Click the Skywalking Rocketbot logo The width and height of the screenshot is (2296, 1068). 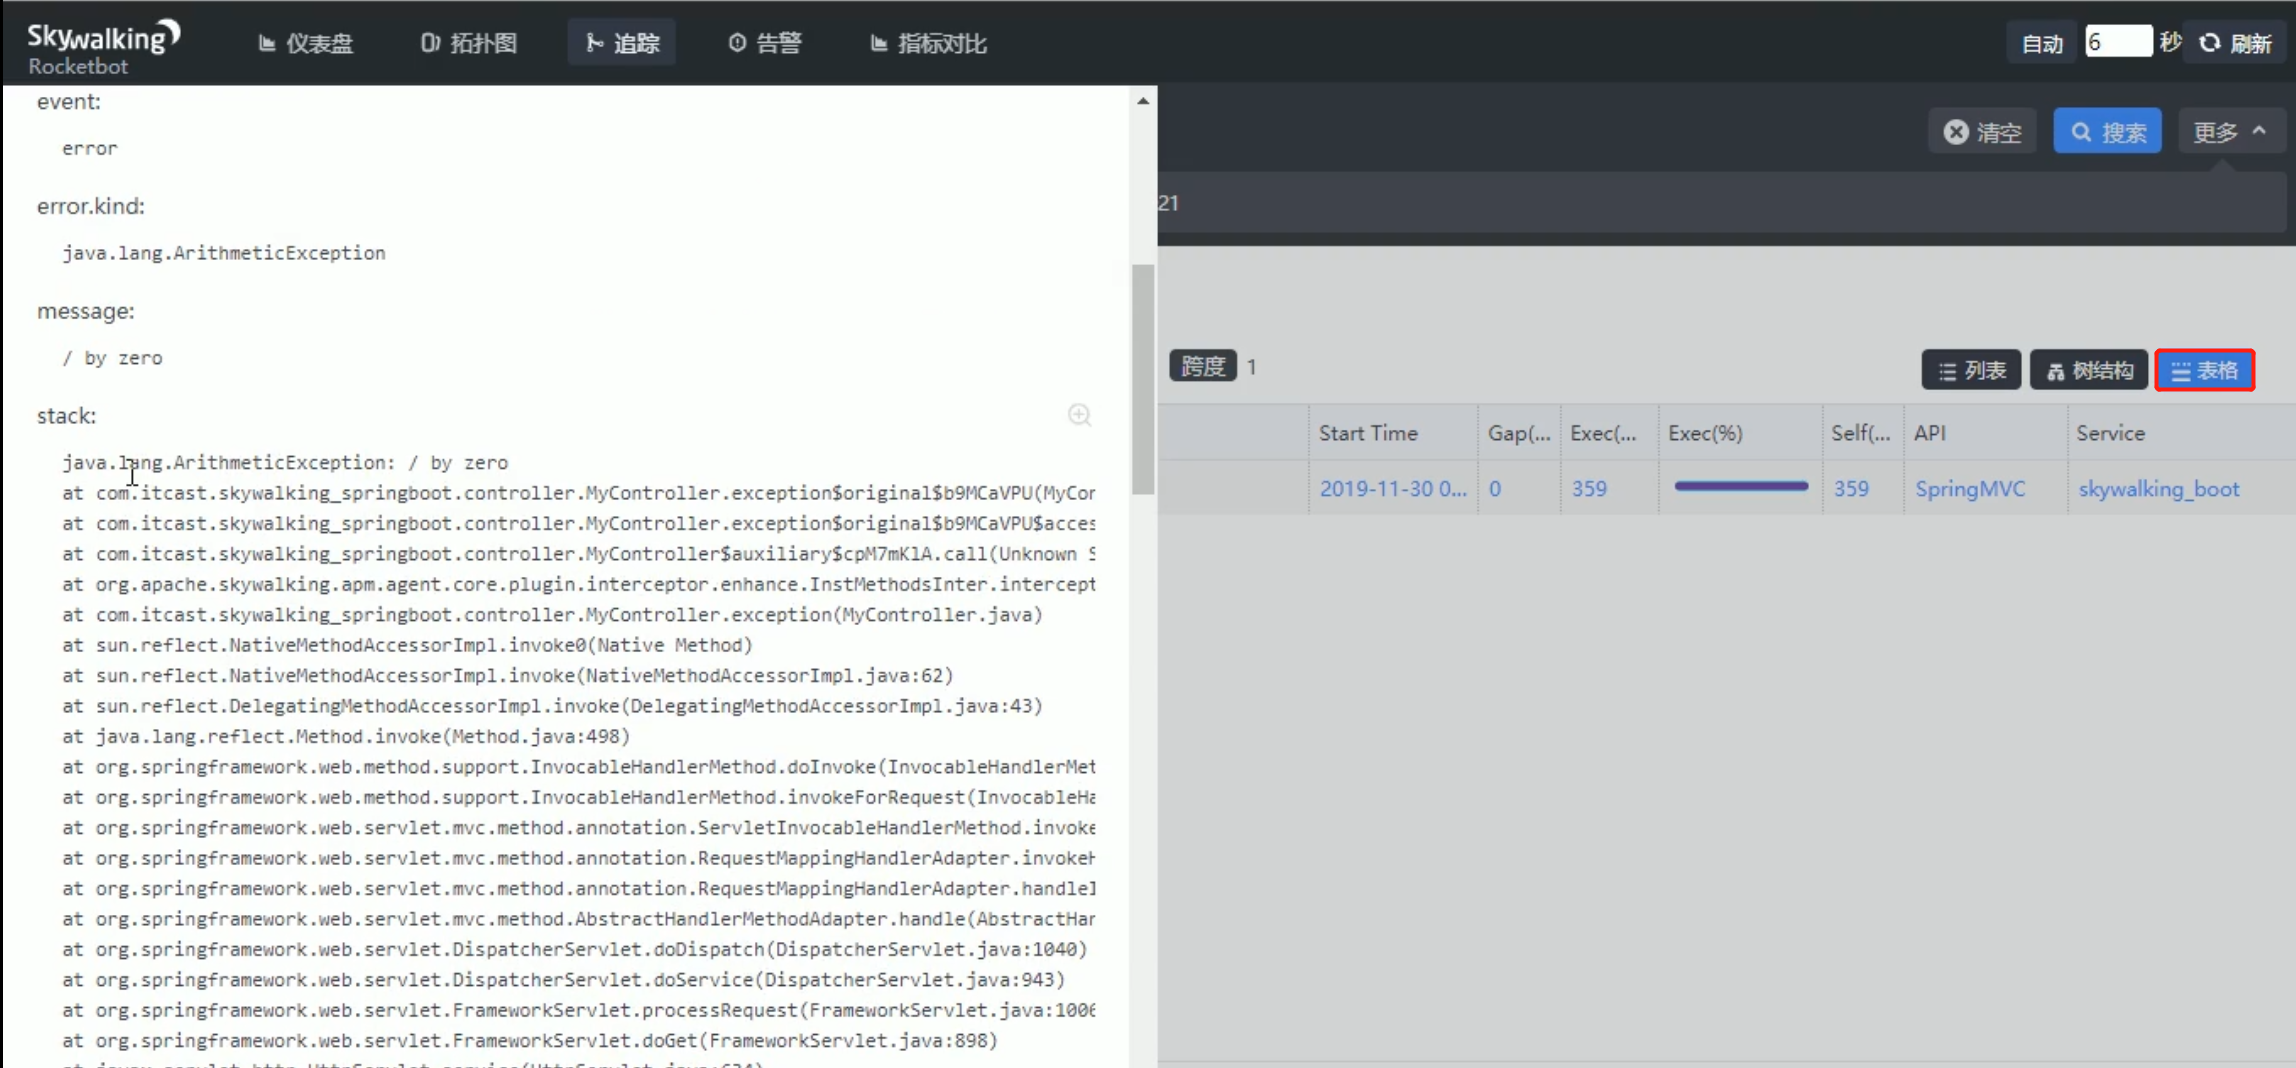(103, 46)
